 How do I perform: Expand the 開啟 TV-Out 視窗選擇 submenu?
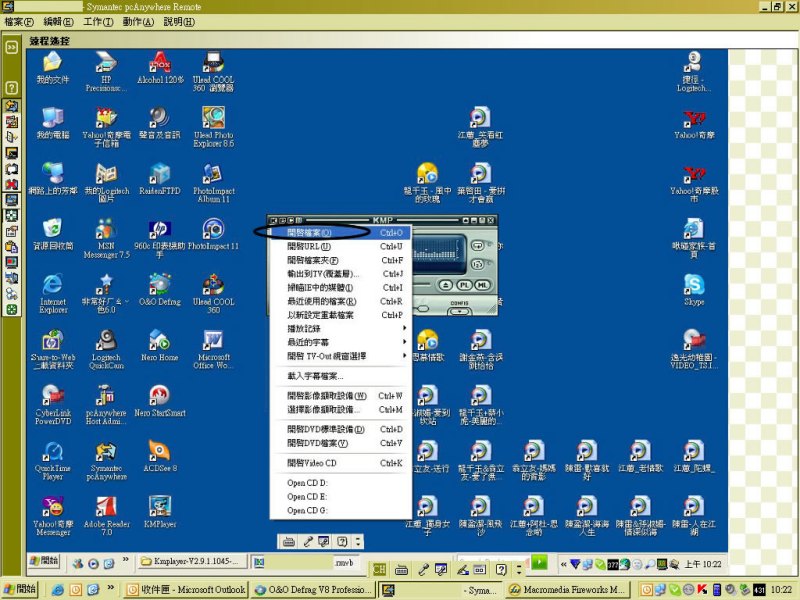coord(340,356)
